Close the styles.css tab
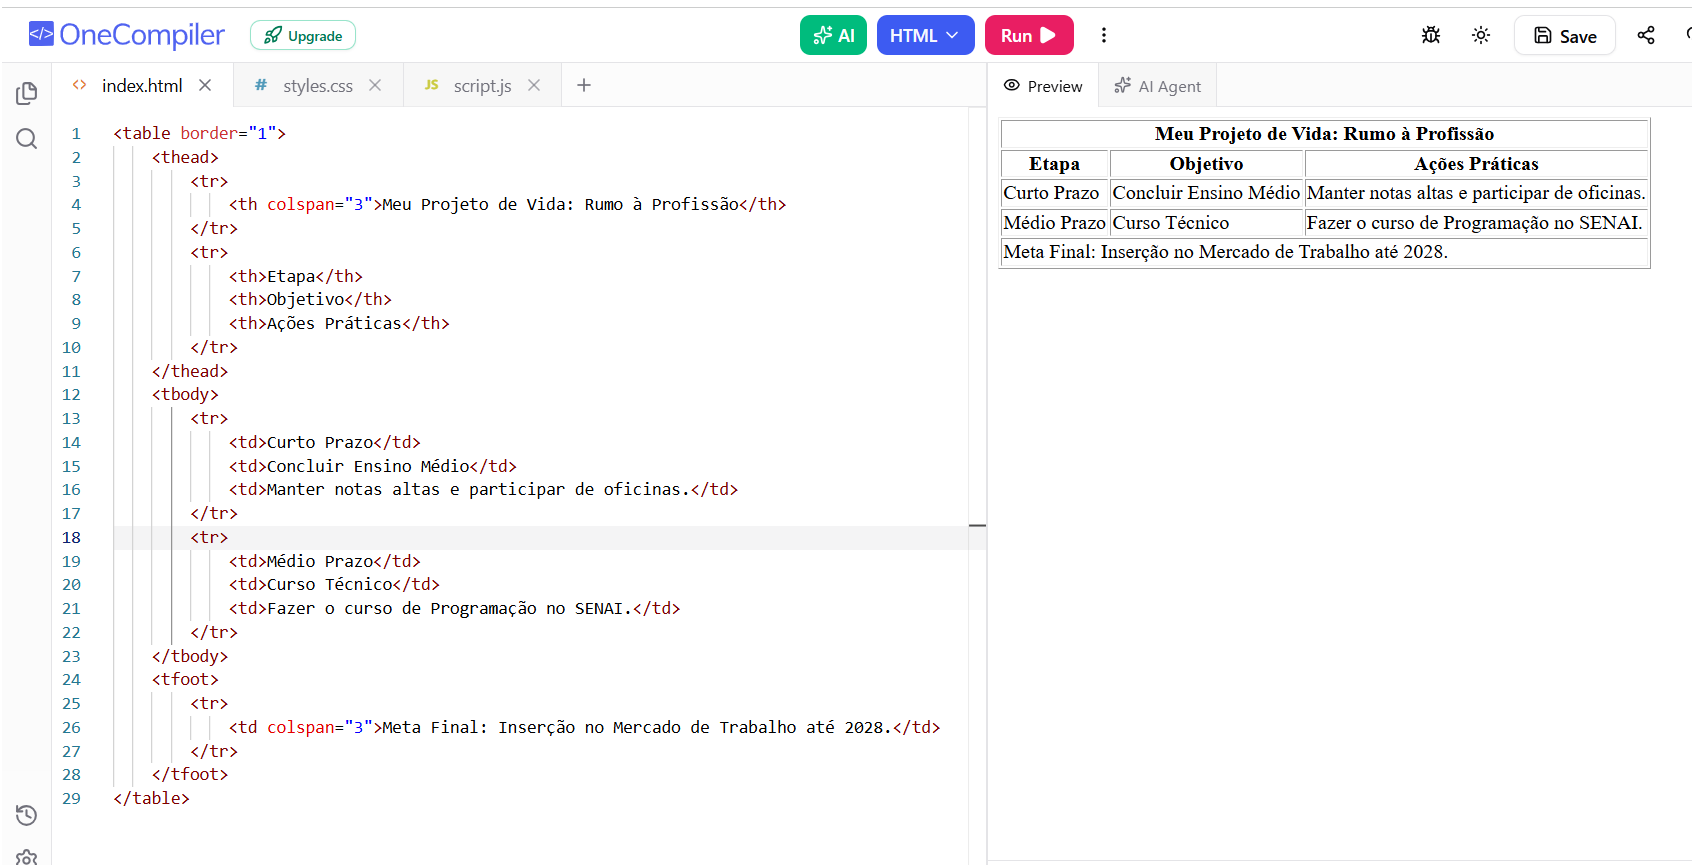This screenshot has width=1694, height=867. point(375,85)
